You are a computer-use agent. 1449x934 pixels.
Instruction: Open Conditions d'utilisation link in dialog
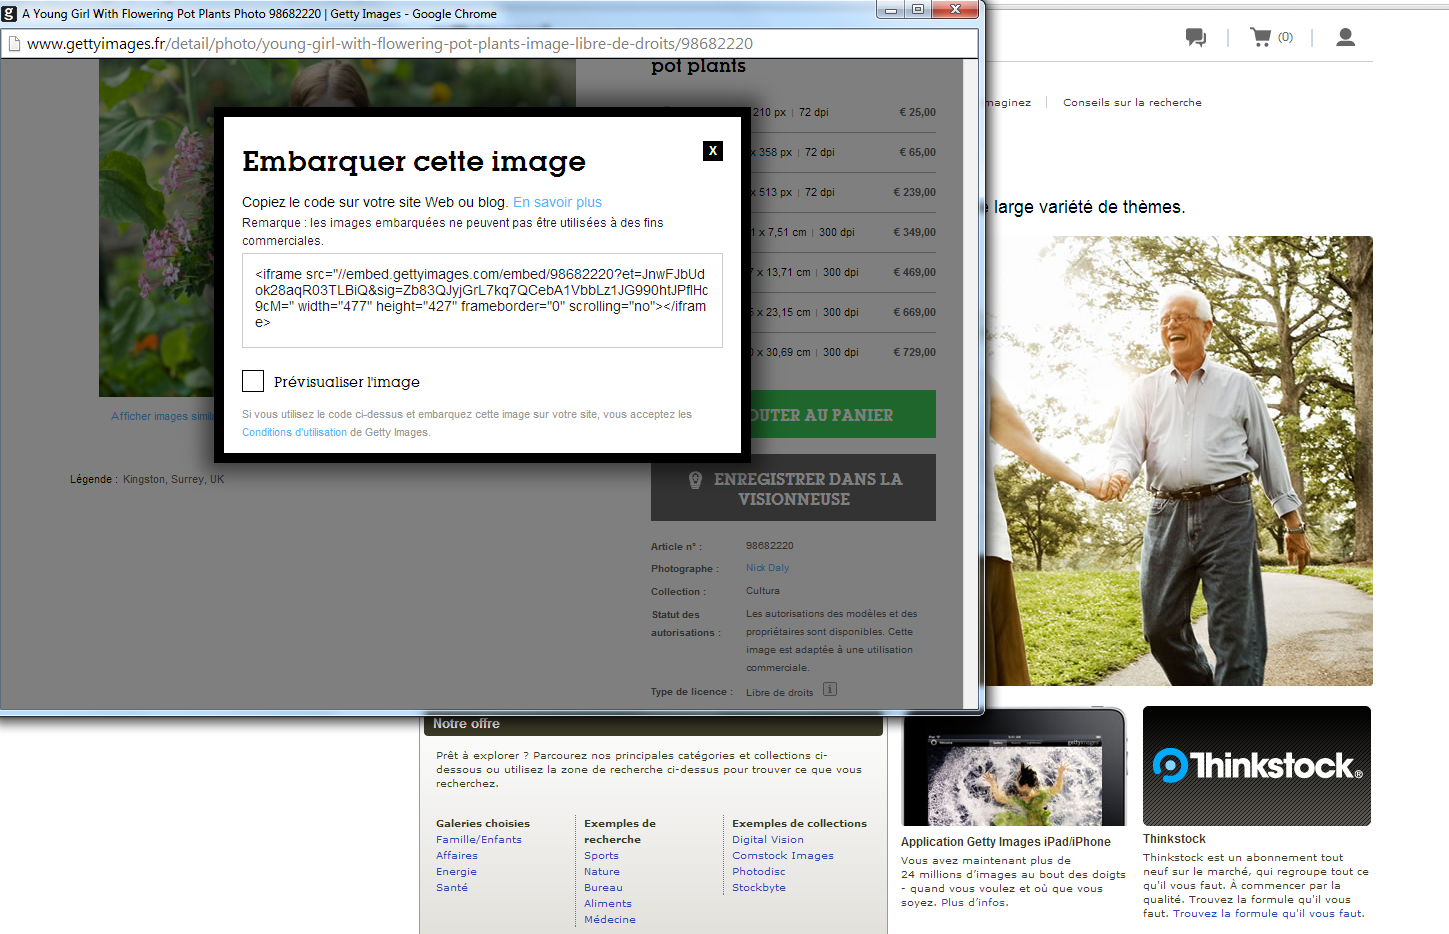click(294, 432)
